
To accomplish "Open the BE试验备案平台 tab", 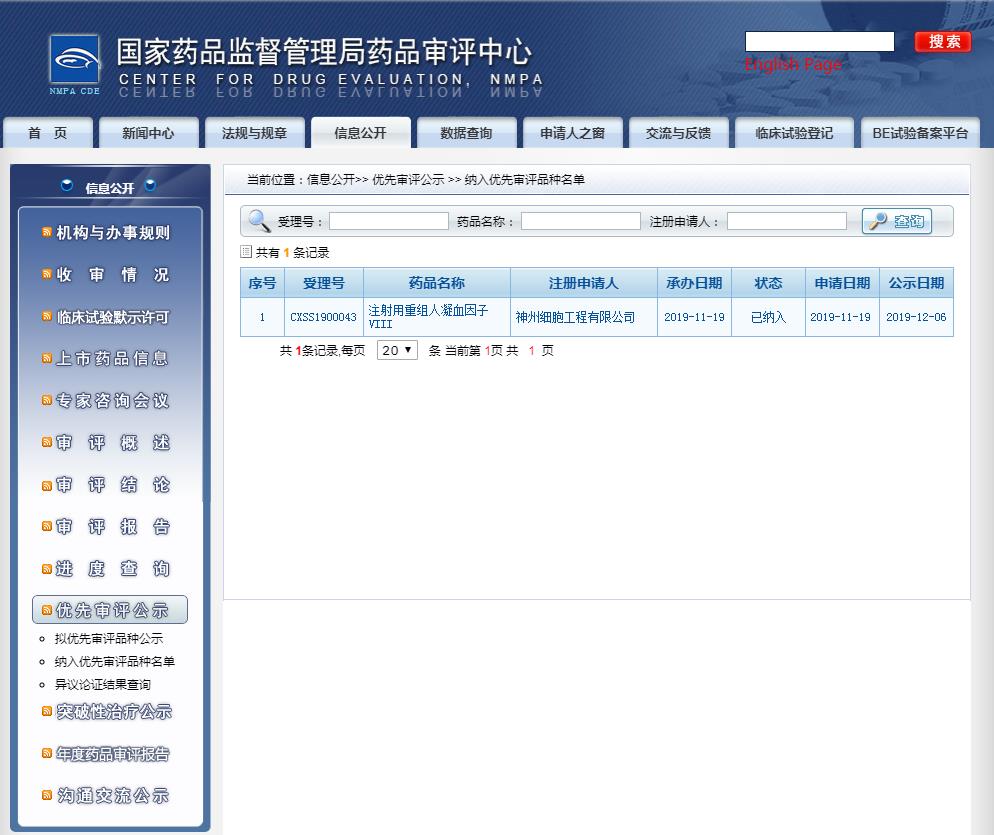I will coord(920,133).
